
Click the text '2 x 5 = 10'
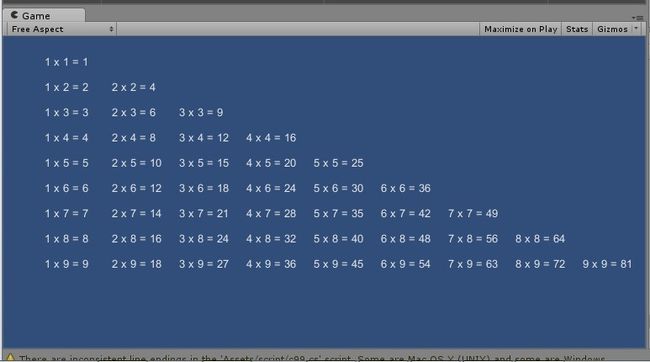(136, 163)
